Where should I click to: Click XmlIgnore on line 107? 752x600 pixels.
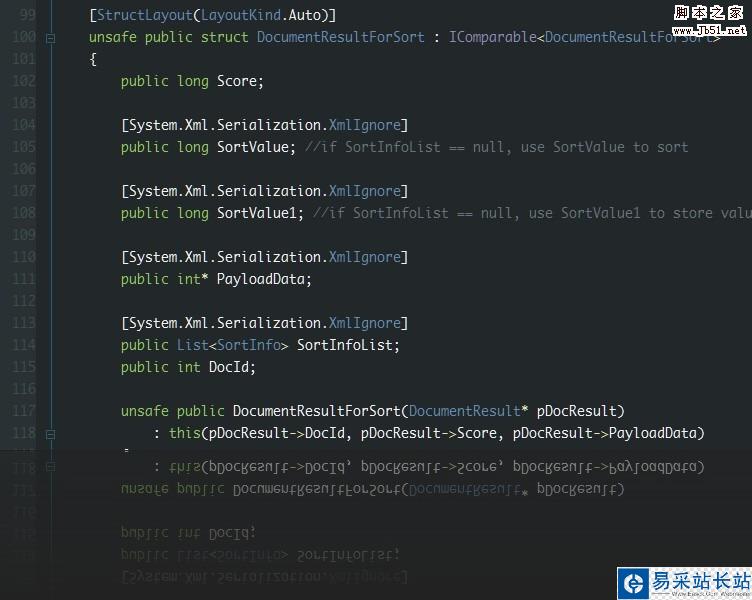(x=364, y=192)
